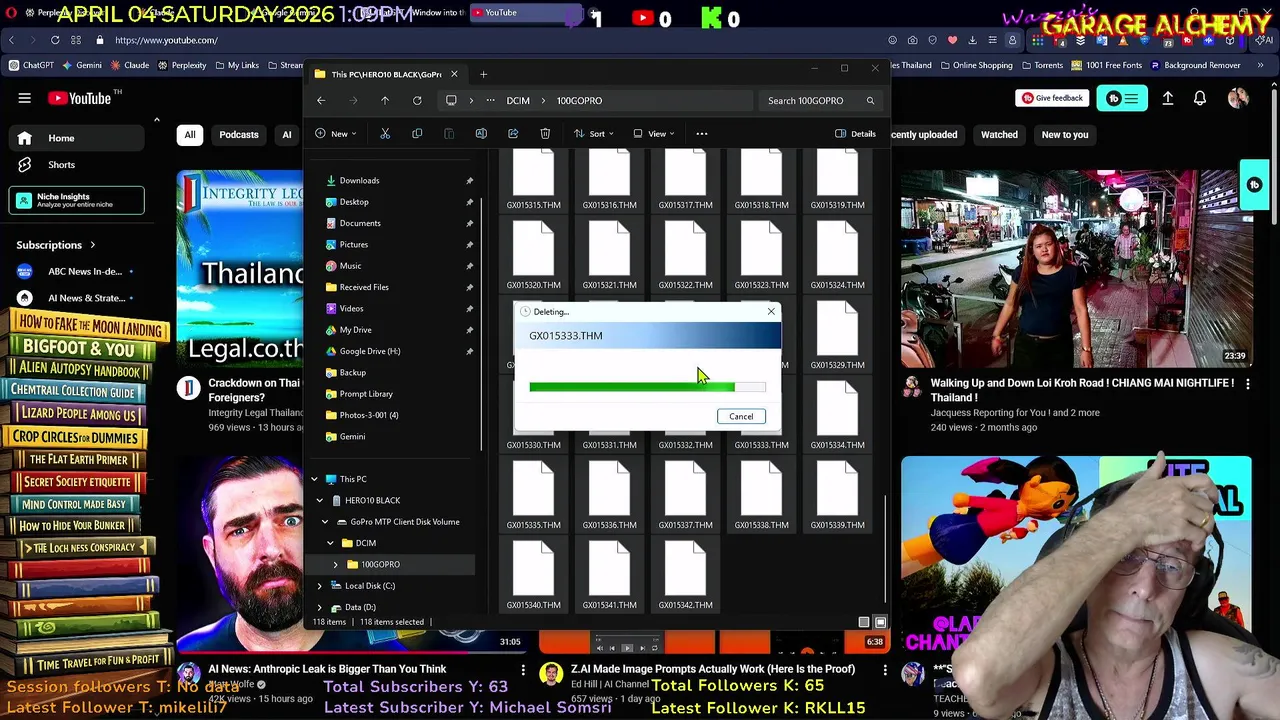Open the See more ellipsis in Explorer toolbar
The image size is (1280, 720).
point(702,134)
